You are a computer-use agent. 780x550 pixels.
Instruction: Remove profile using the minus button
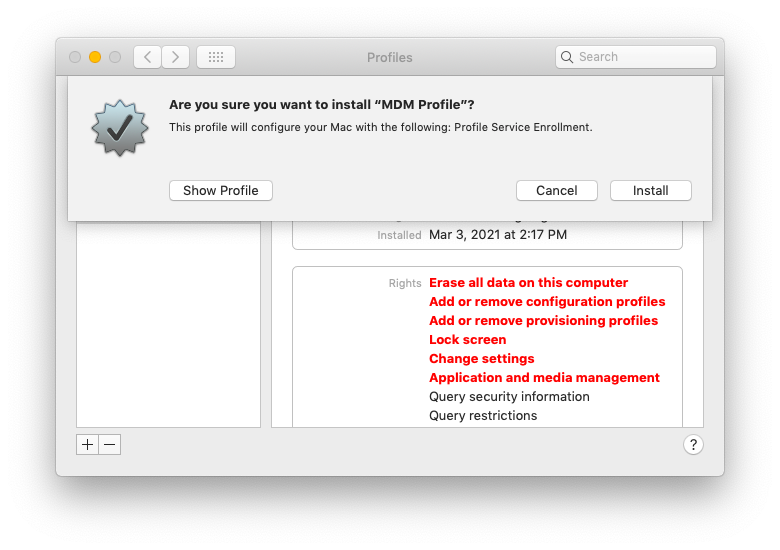(x=110, y=444)
